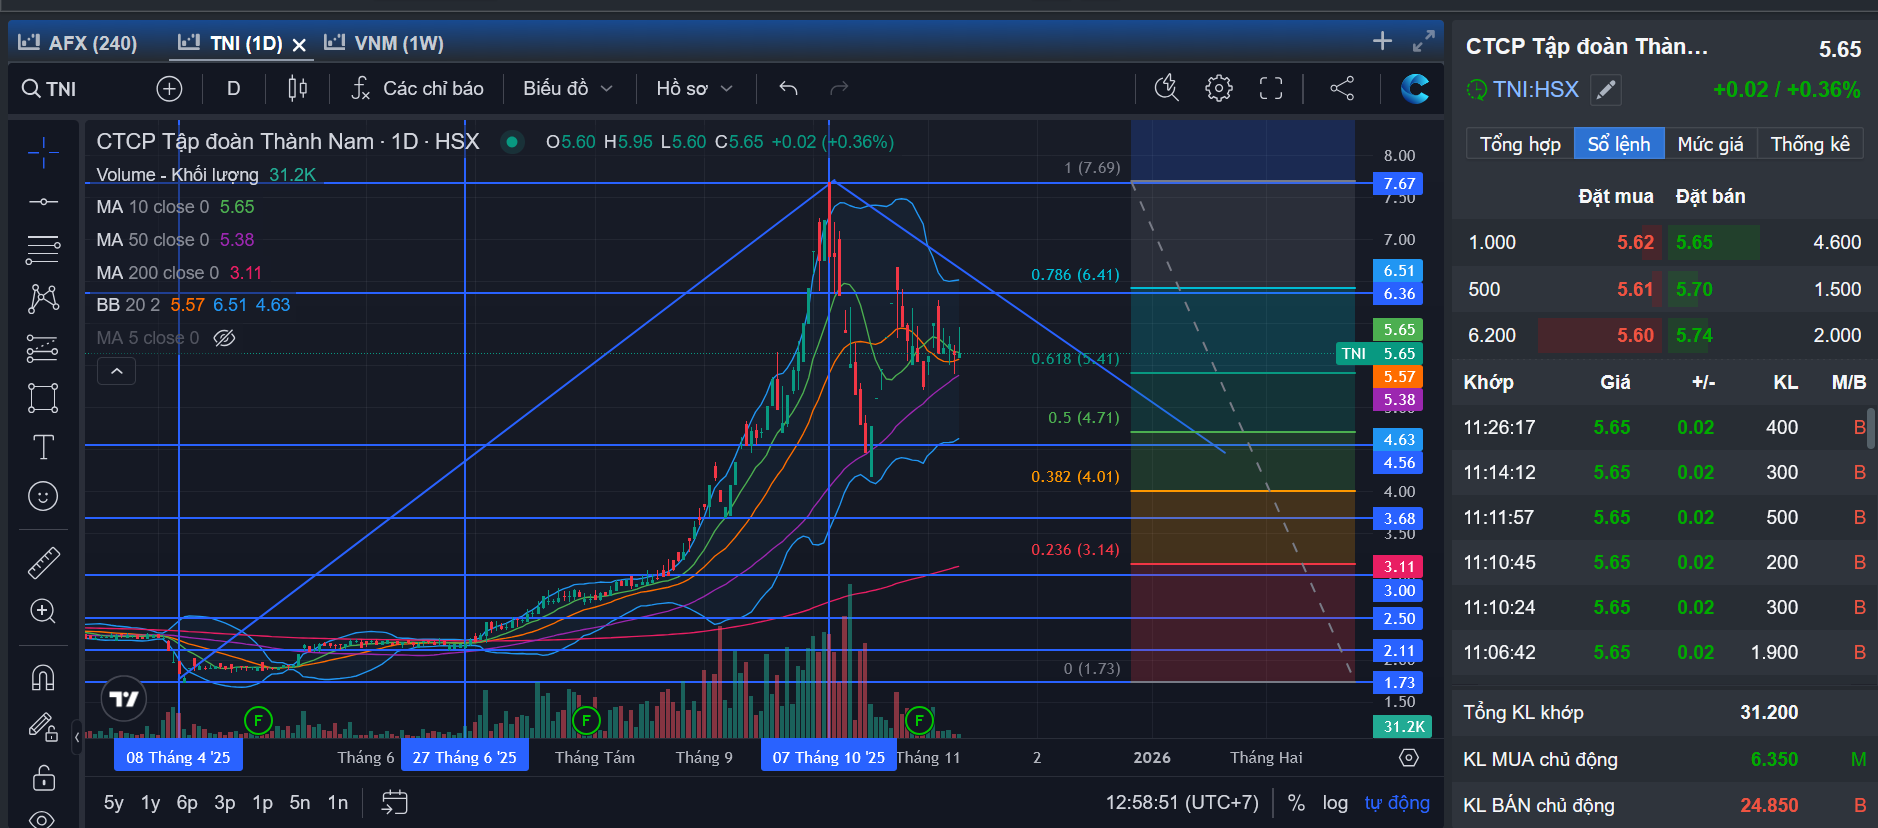Switch to the AFX (240) tab
The height and width of the screenshot is (828, 1878).
click(78, 43)
